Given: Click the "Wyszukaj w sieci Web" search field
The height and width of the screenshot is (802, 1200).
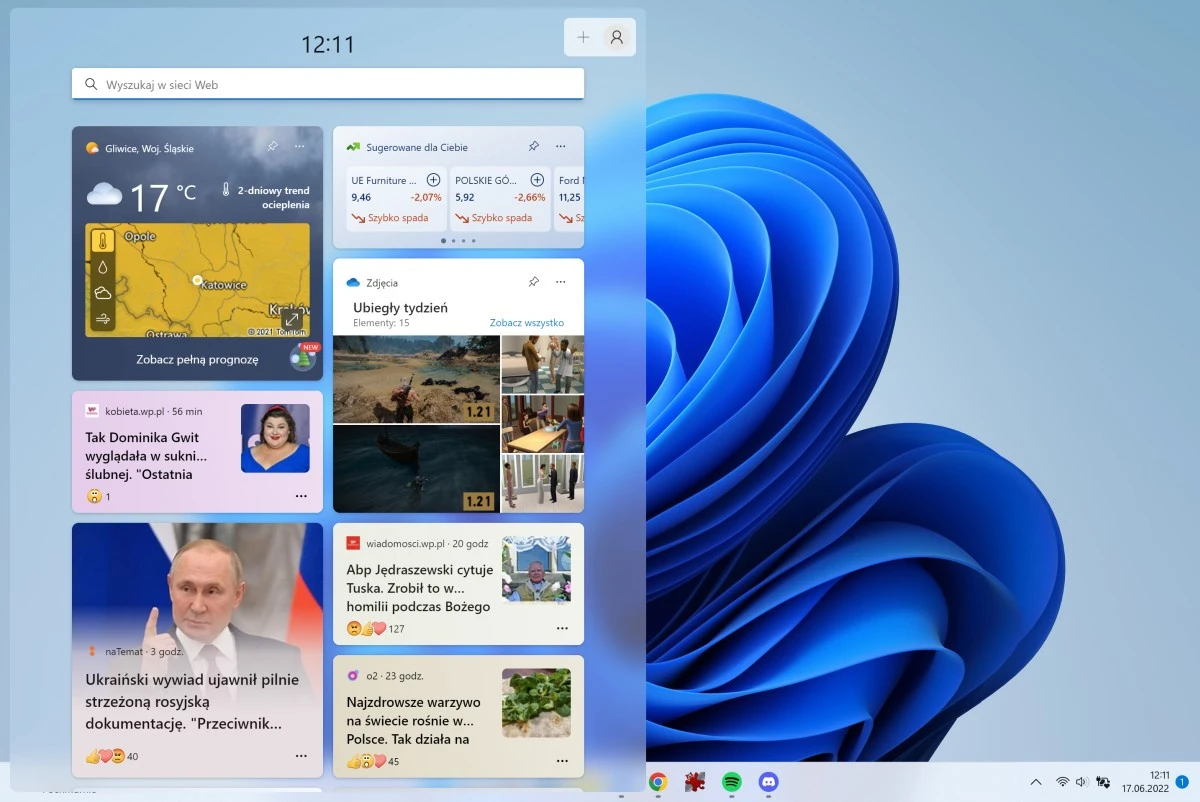Looking at the screenshot, I should tap(327, 83).
